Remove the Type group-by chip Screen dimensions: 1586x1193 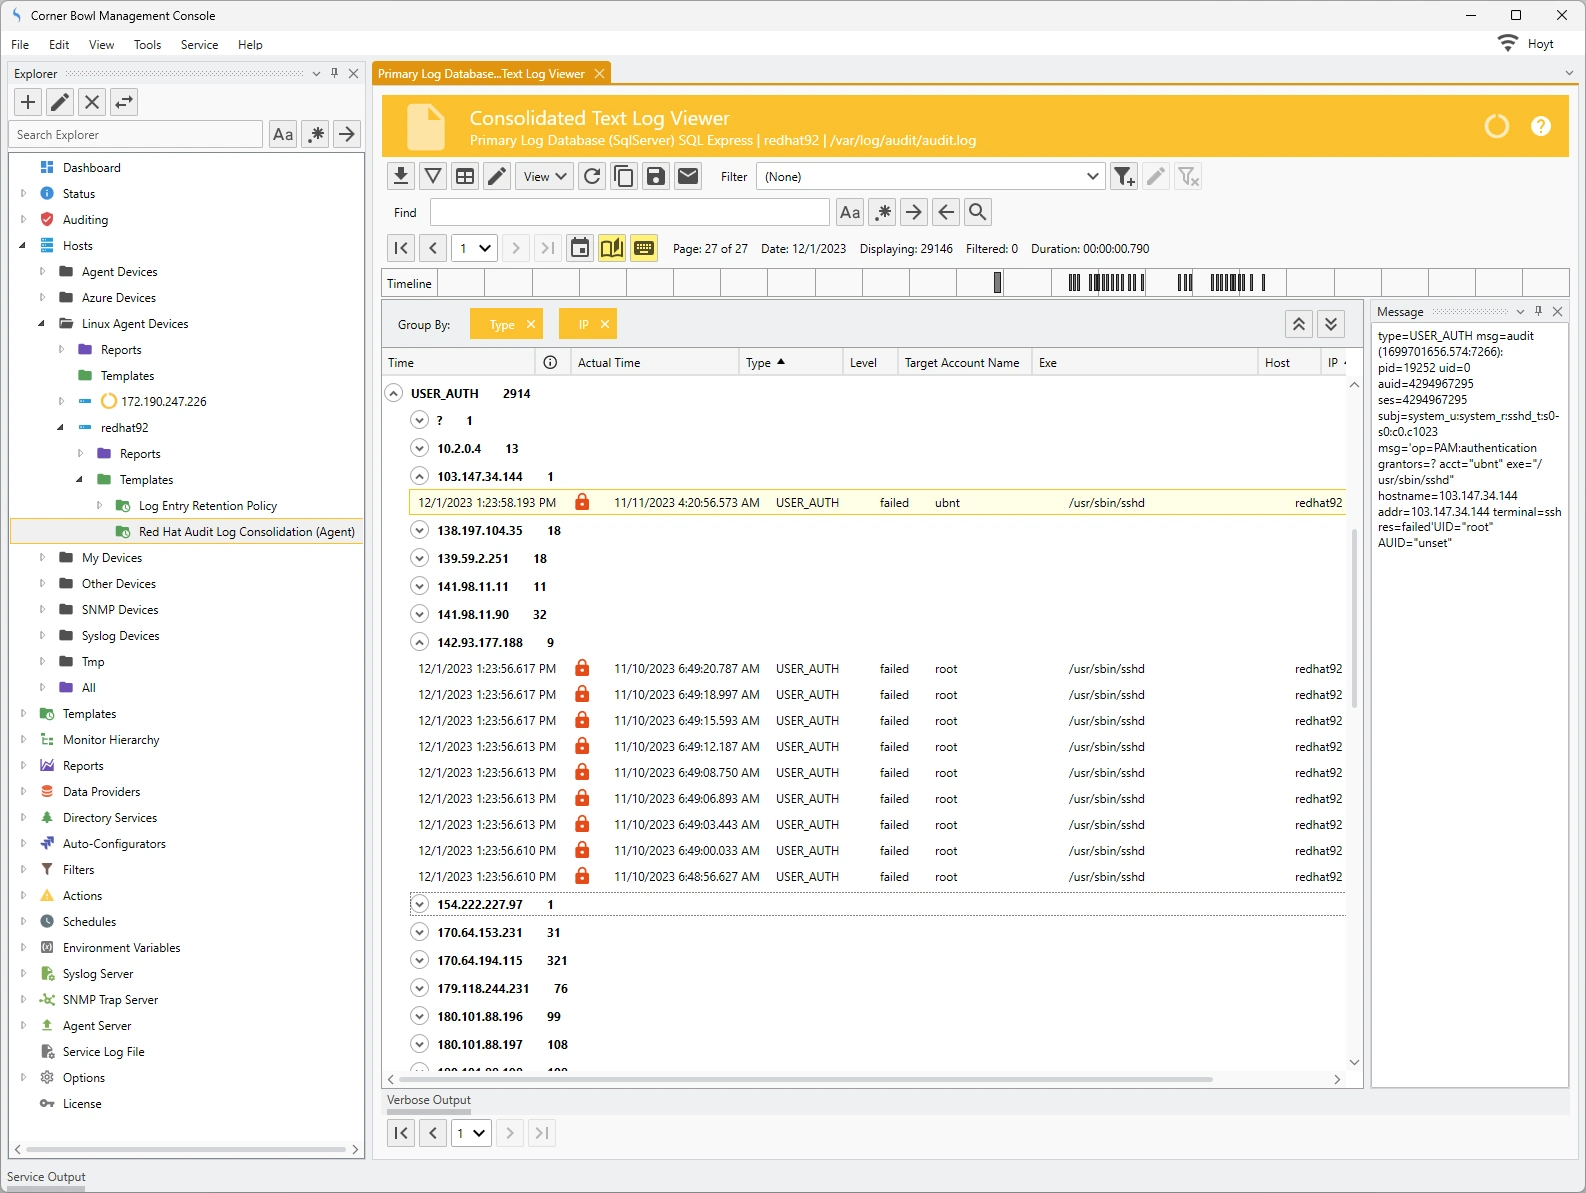click(531, 324)
